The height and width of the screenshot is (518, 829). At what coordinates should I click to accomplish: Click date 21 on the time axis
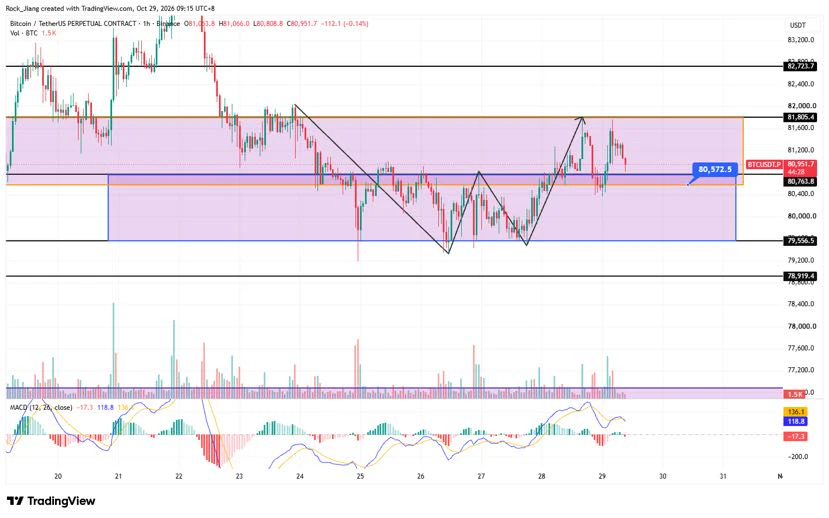pyautogui.click(x=118, y=476)
